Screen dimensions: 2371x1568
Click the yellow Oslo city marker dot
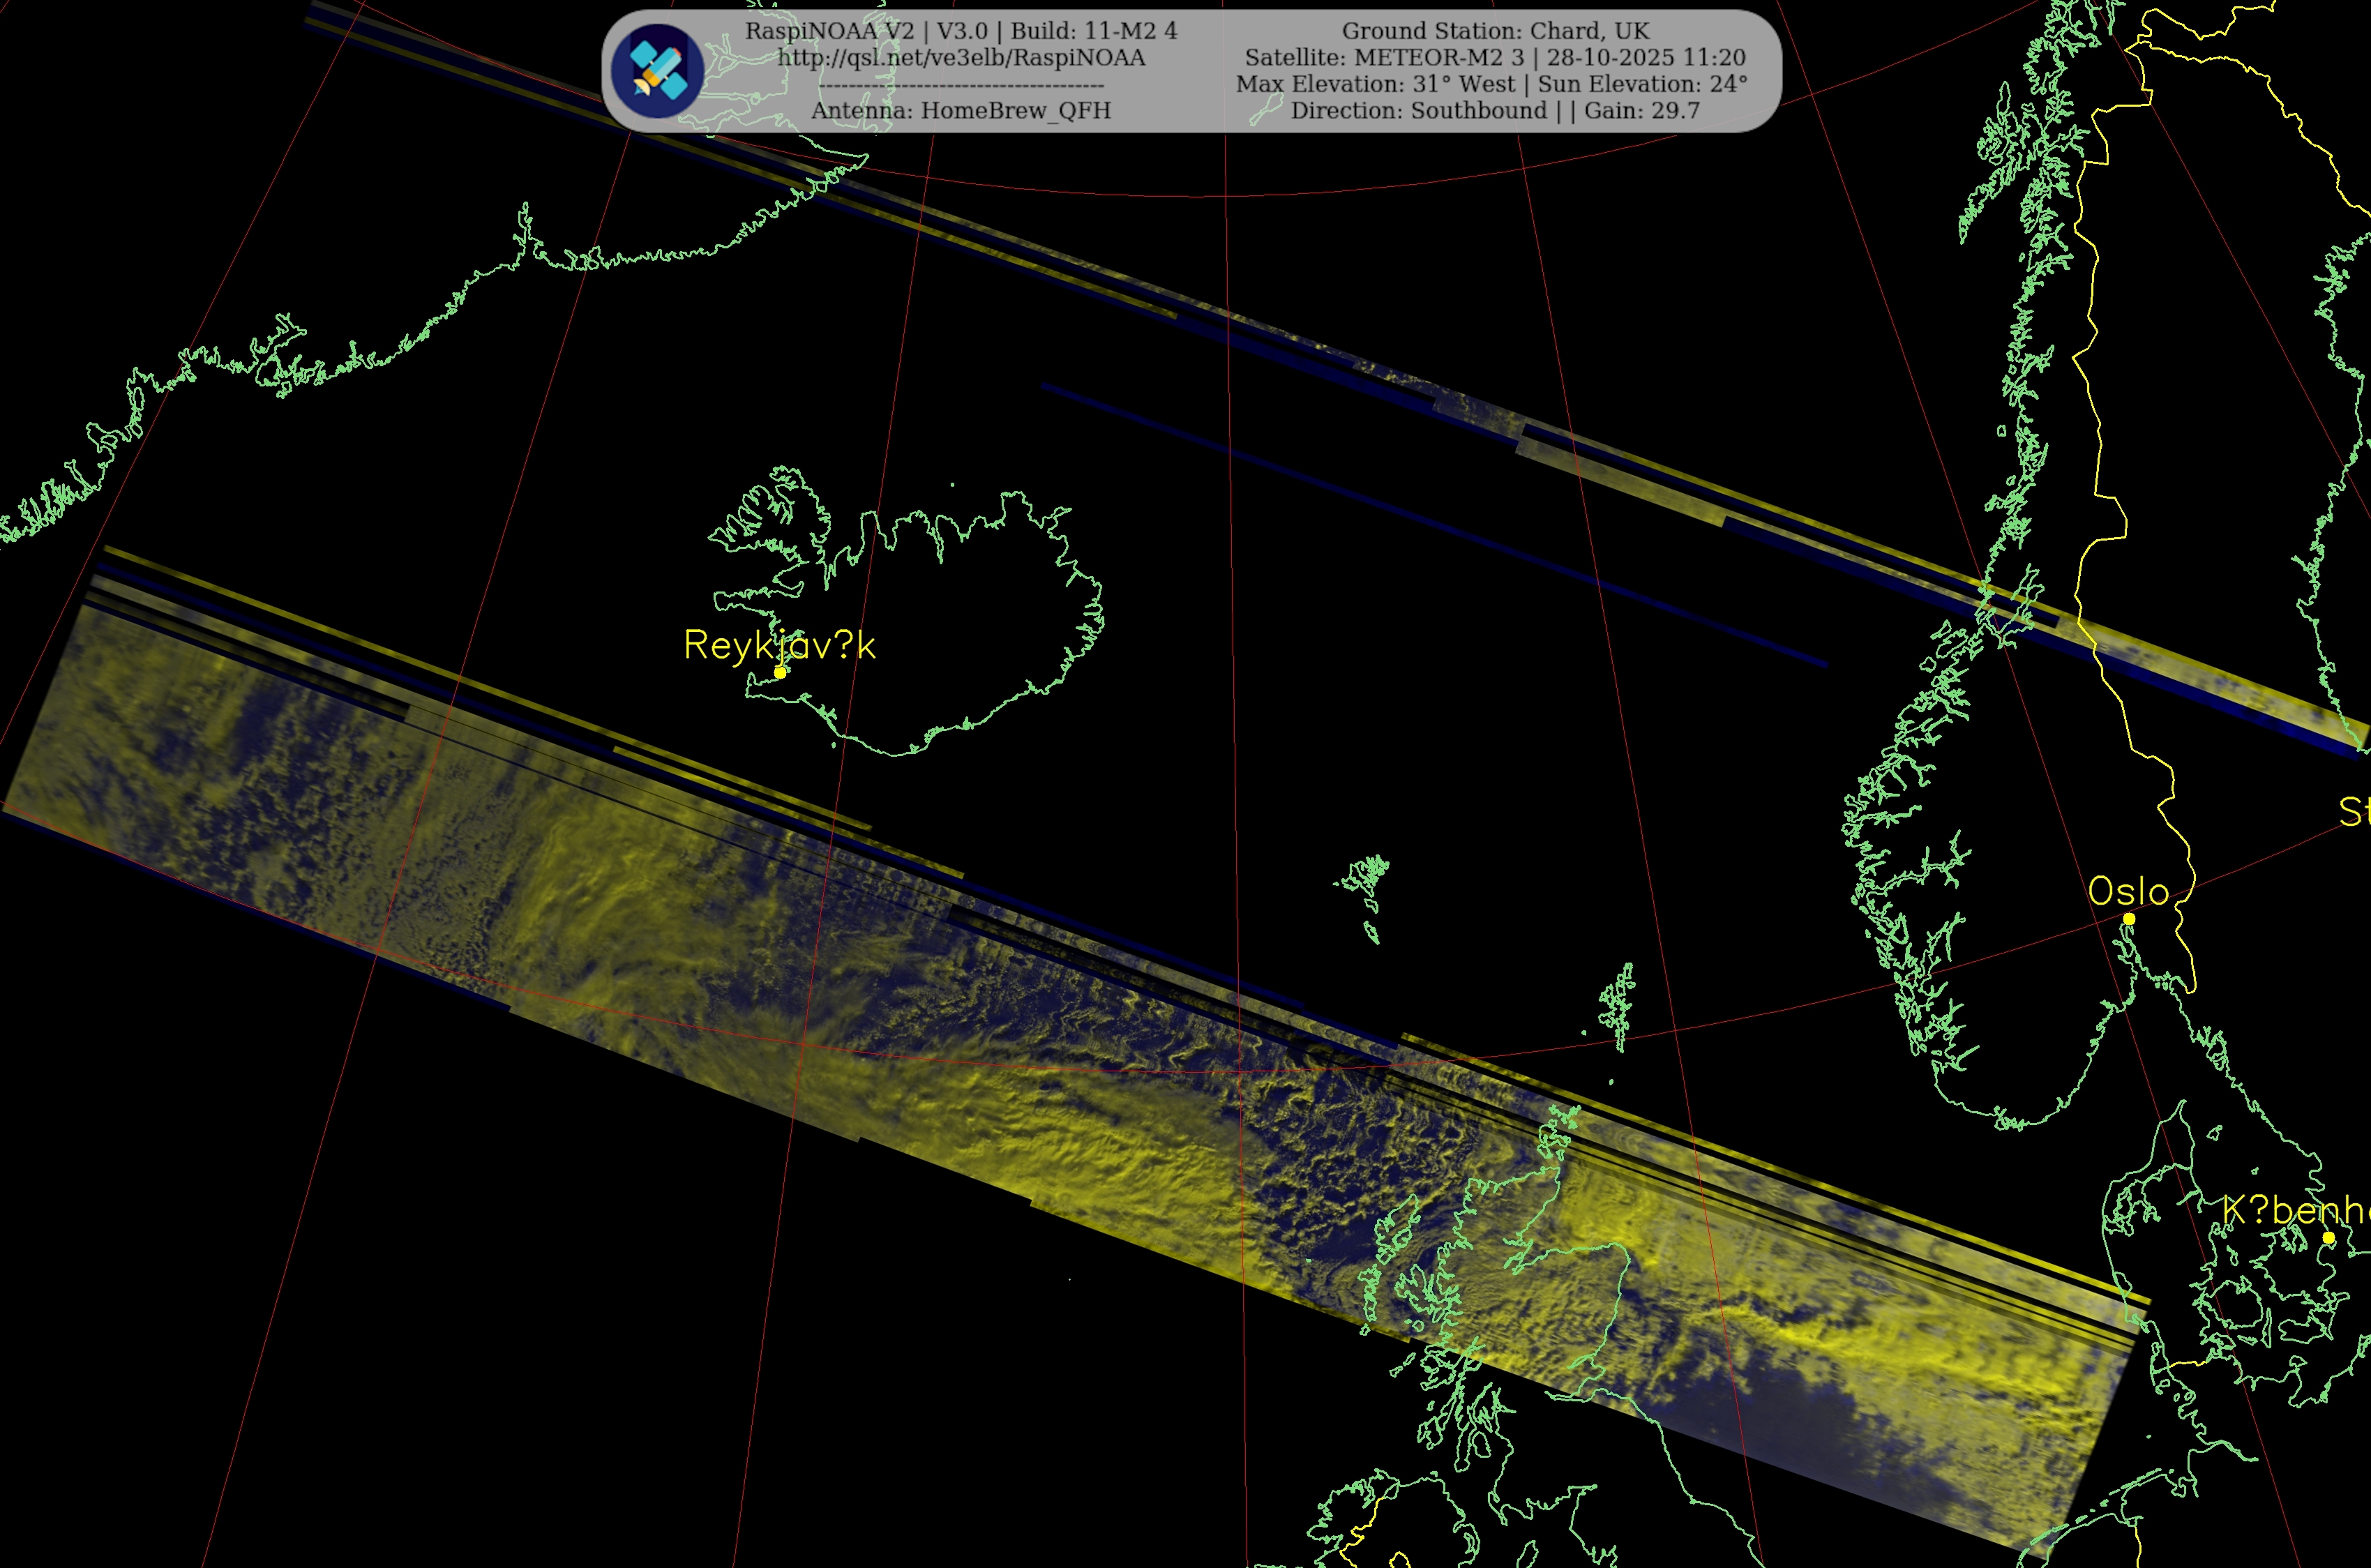click(x=2129, y=918)
